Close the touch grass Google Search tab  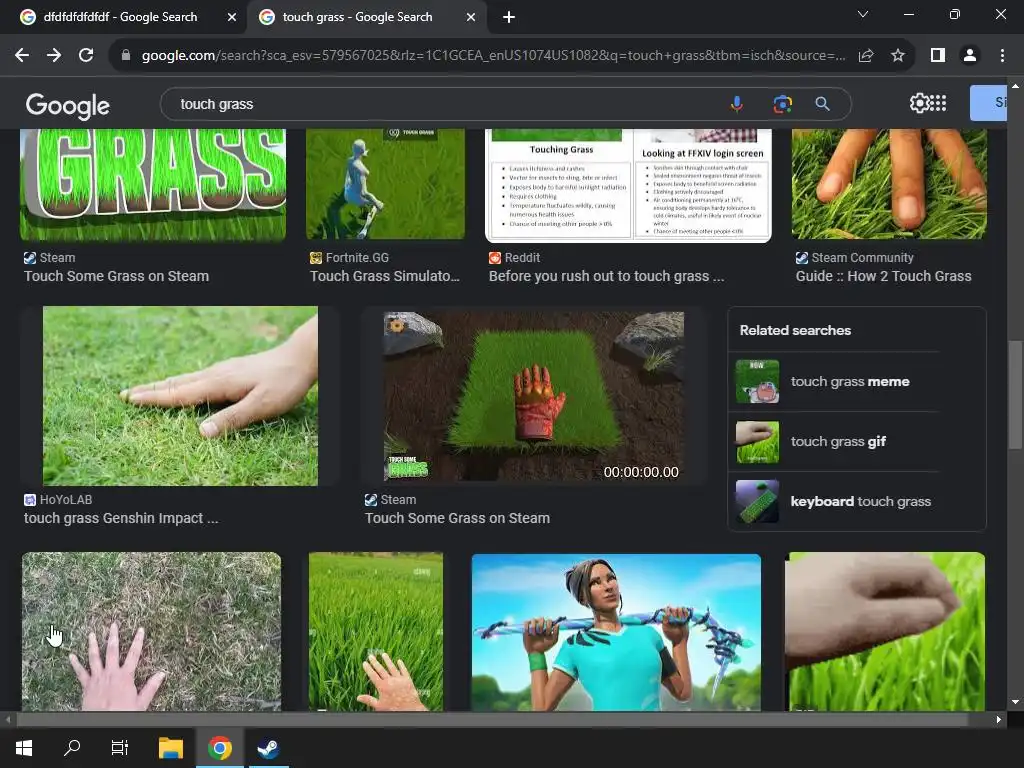pos(471,17)
